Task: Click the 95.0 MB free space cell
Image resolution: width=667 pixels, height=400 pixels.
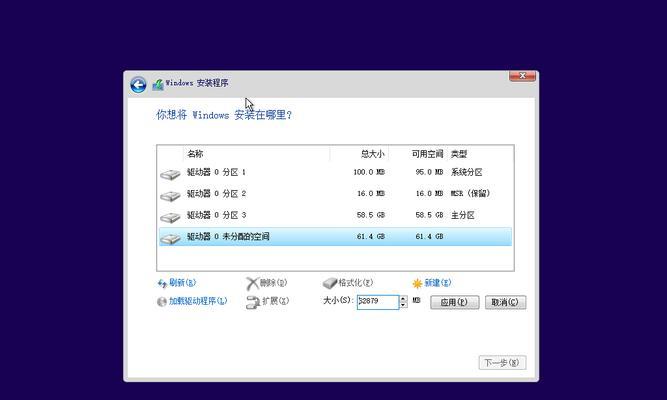Action: click(429, 172)
